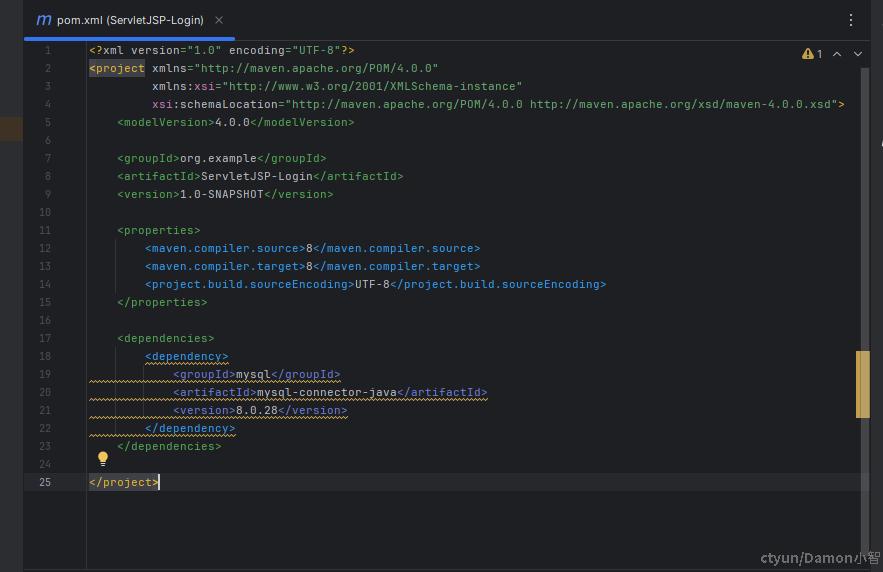The height and width of the screenshot is (572, 883).
Task: Click the opening <project tag on line 2
Action: (x=117, y=68)
